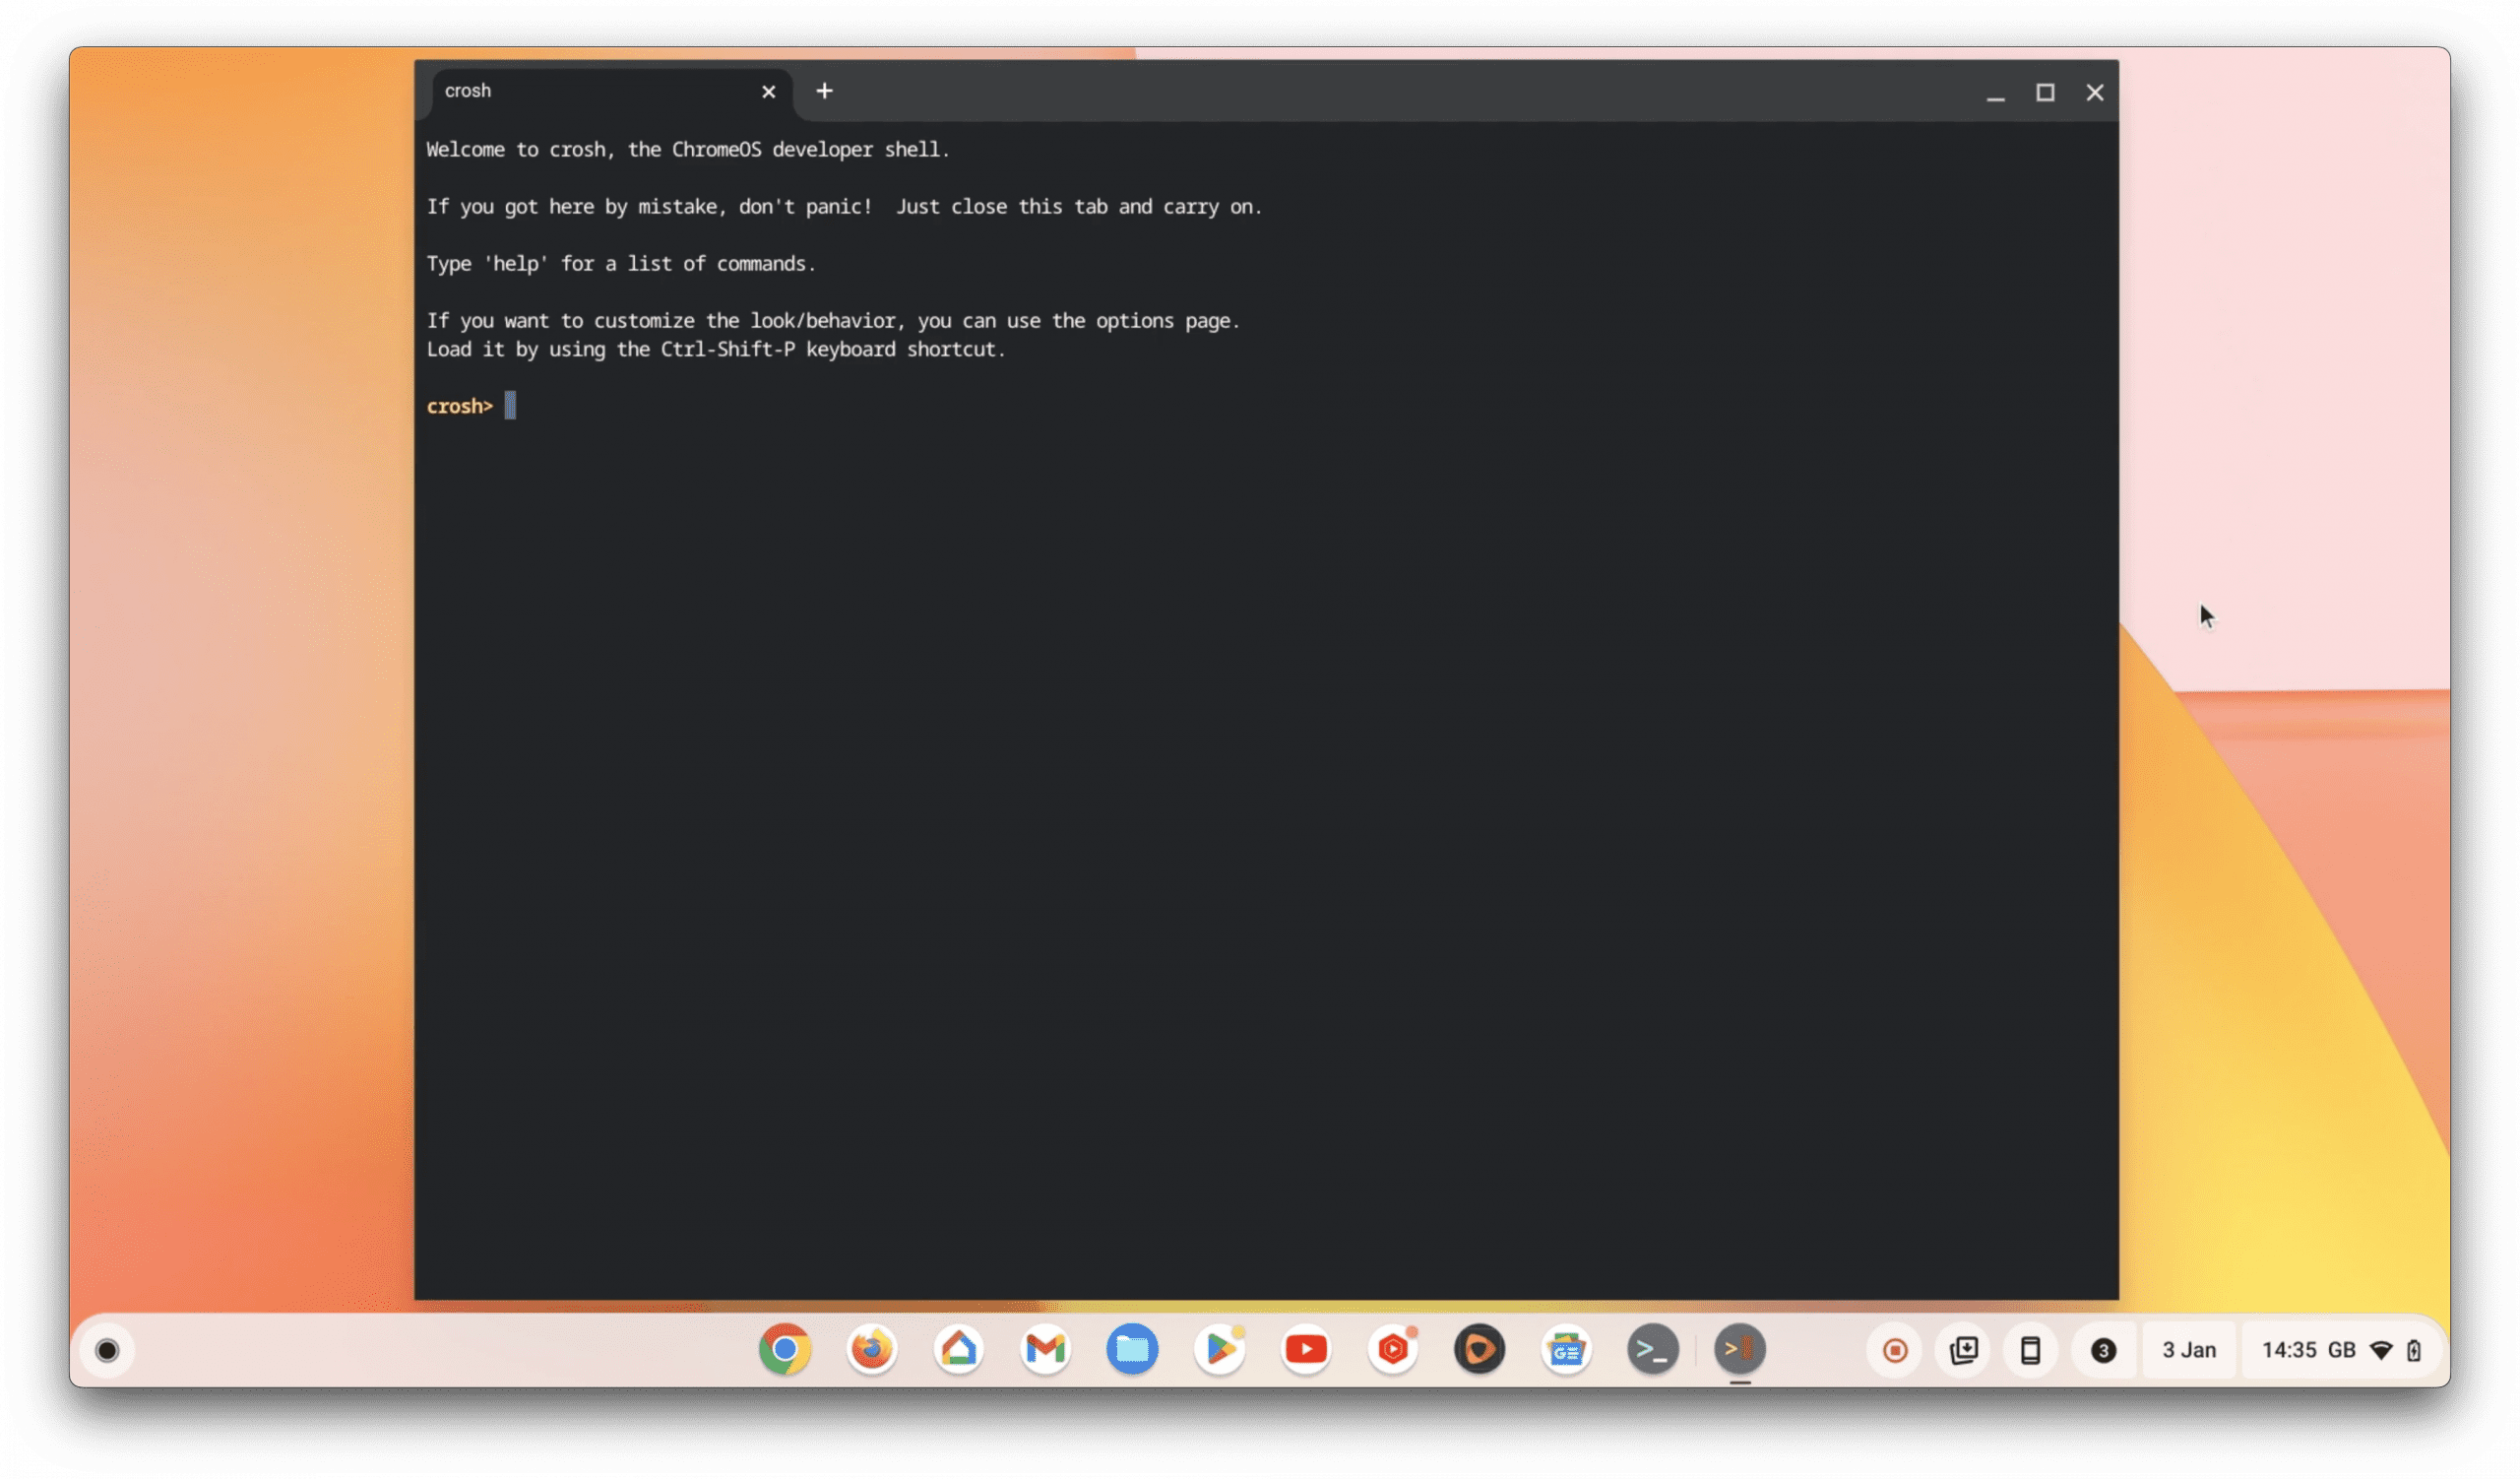Launch Gmail from the shelf
This screenshot has height=1479, width=2520.
point(1045,1350)
